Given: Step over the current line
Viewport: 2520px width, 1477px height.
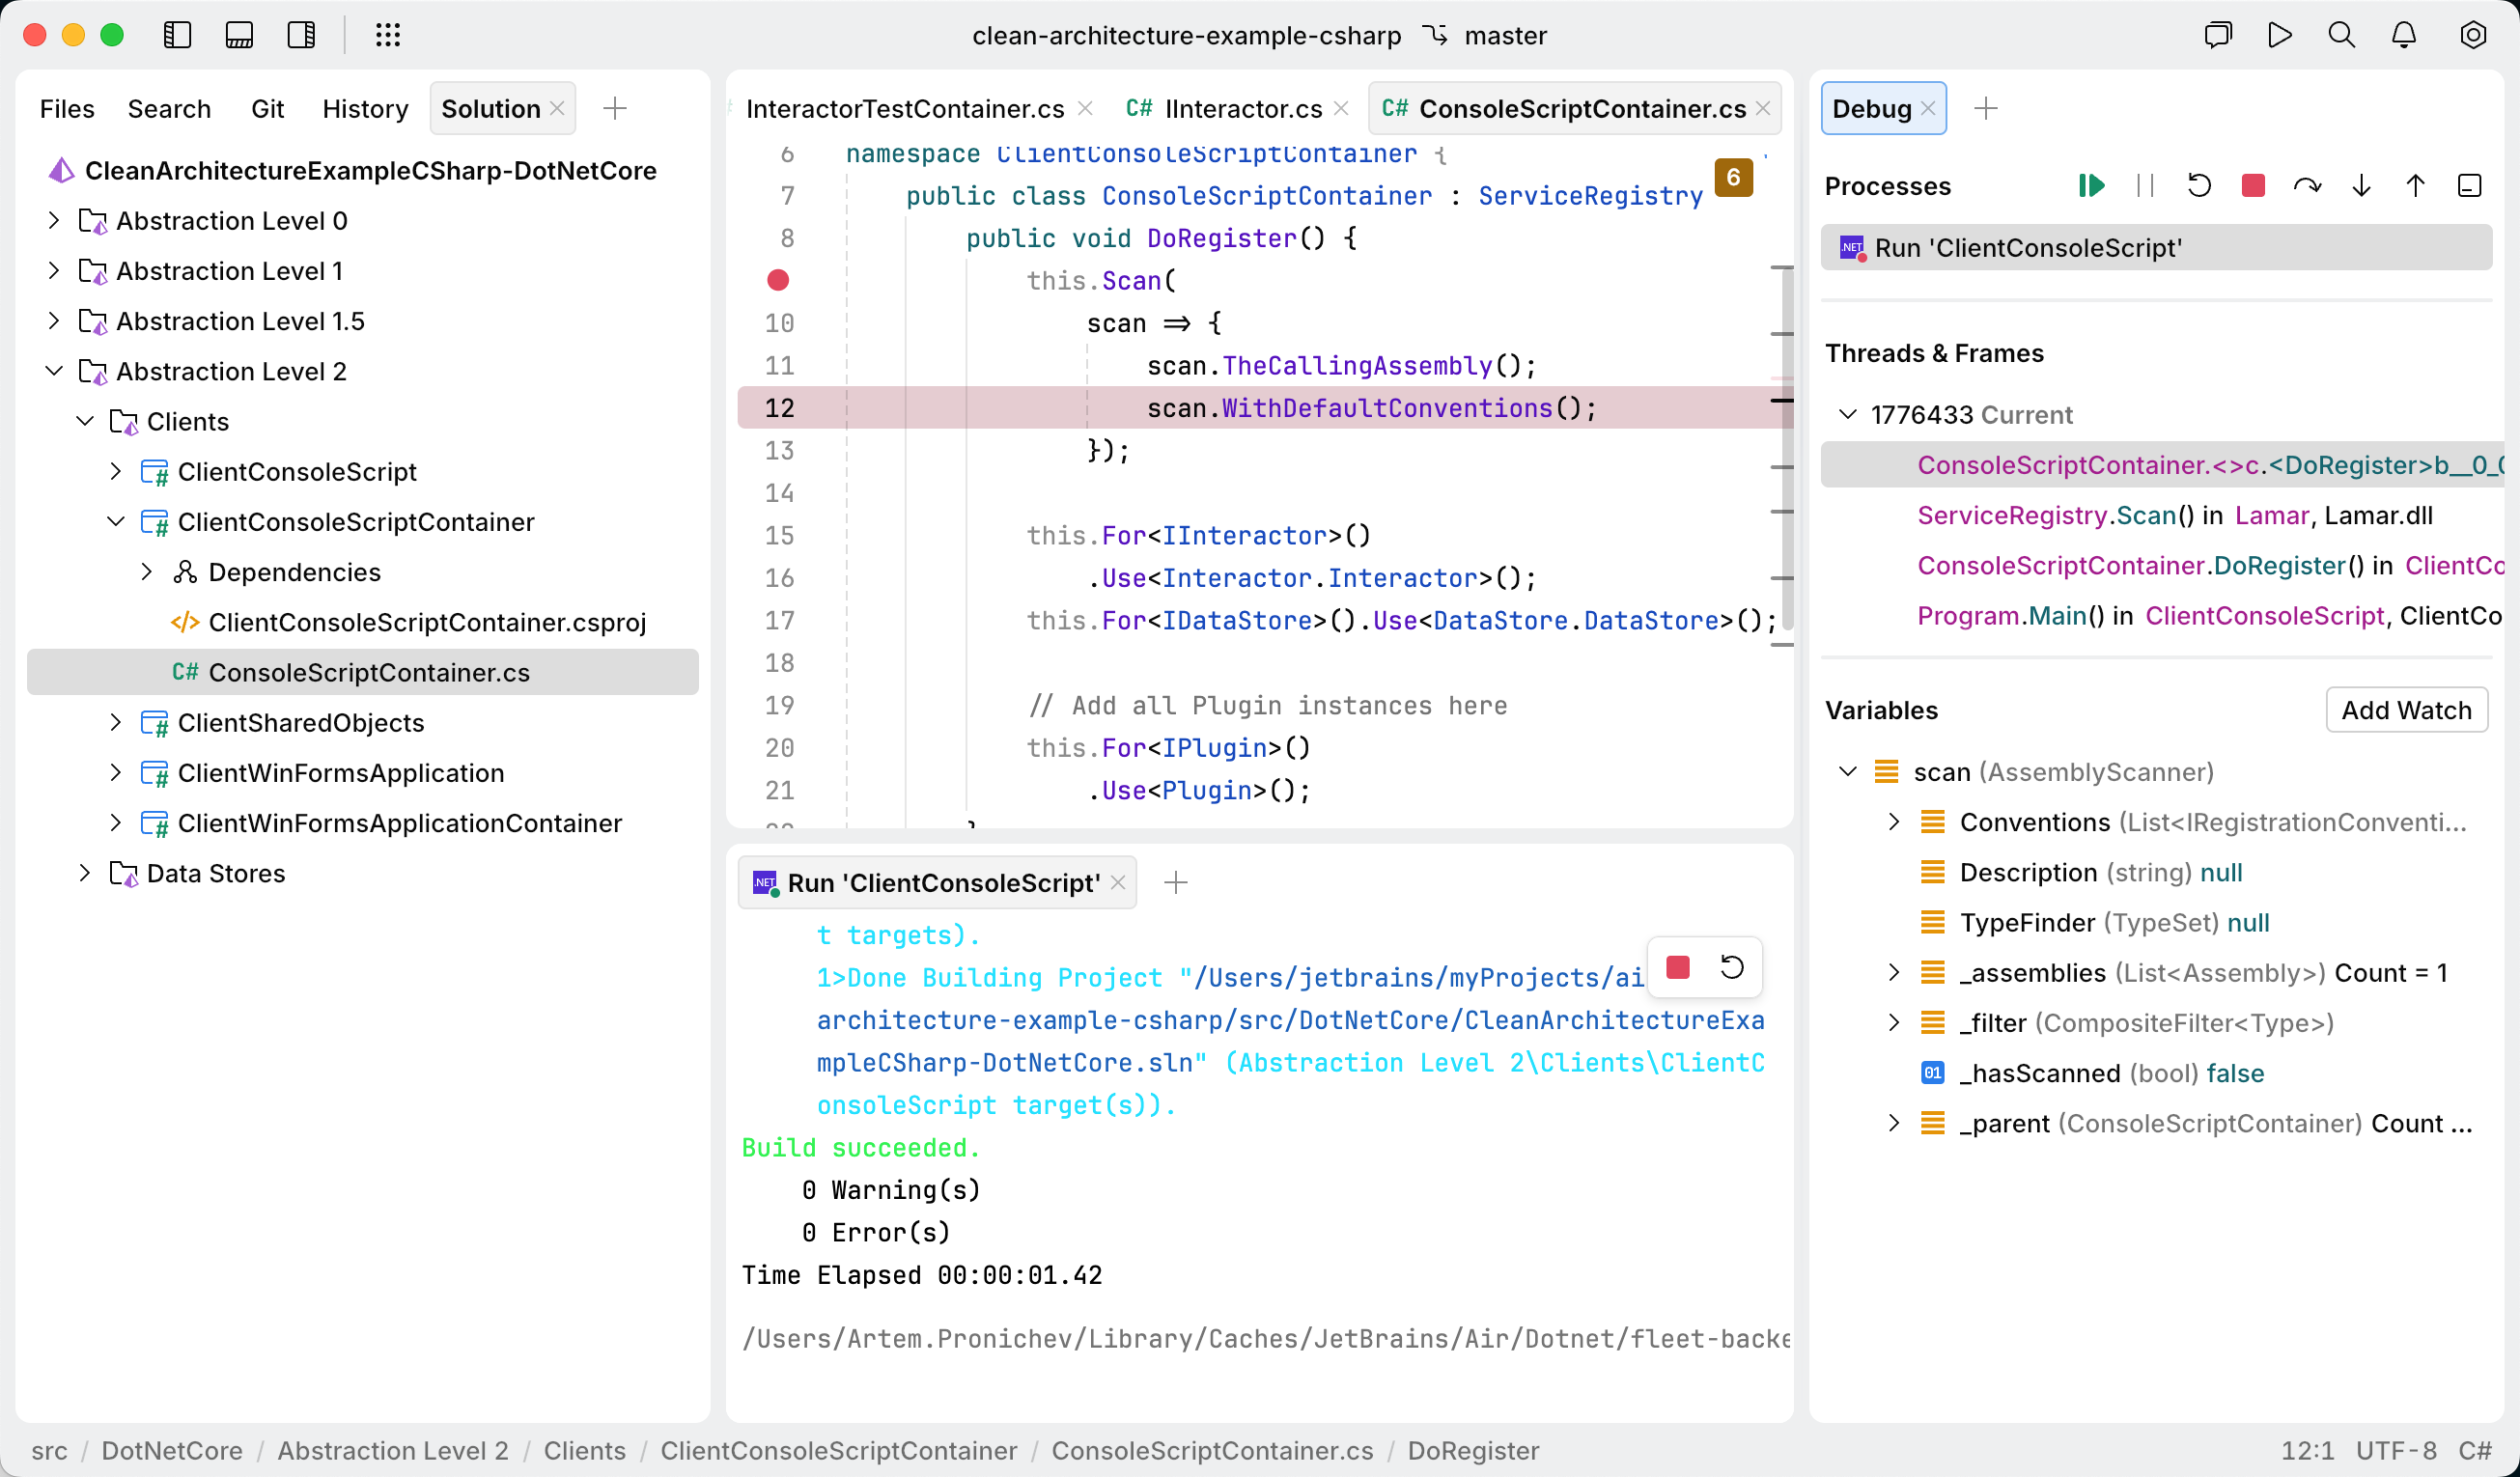Looking at the screenshot, I should pyautogui.click(x=2307, y=185).
